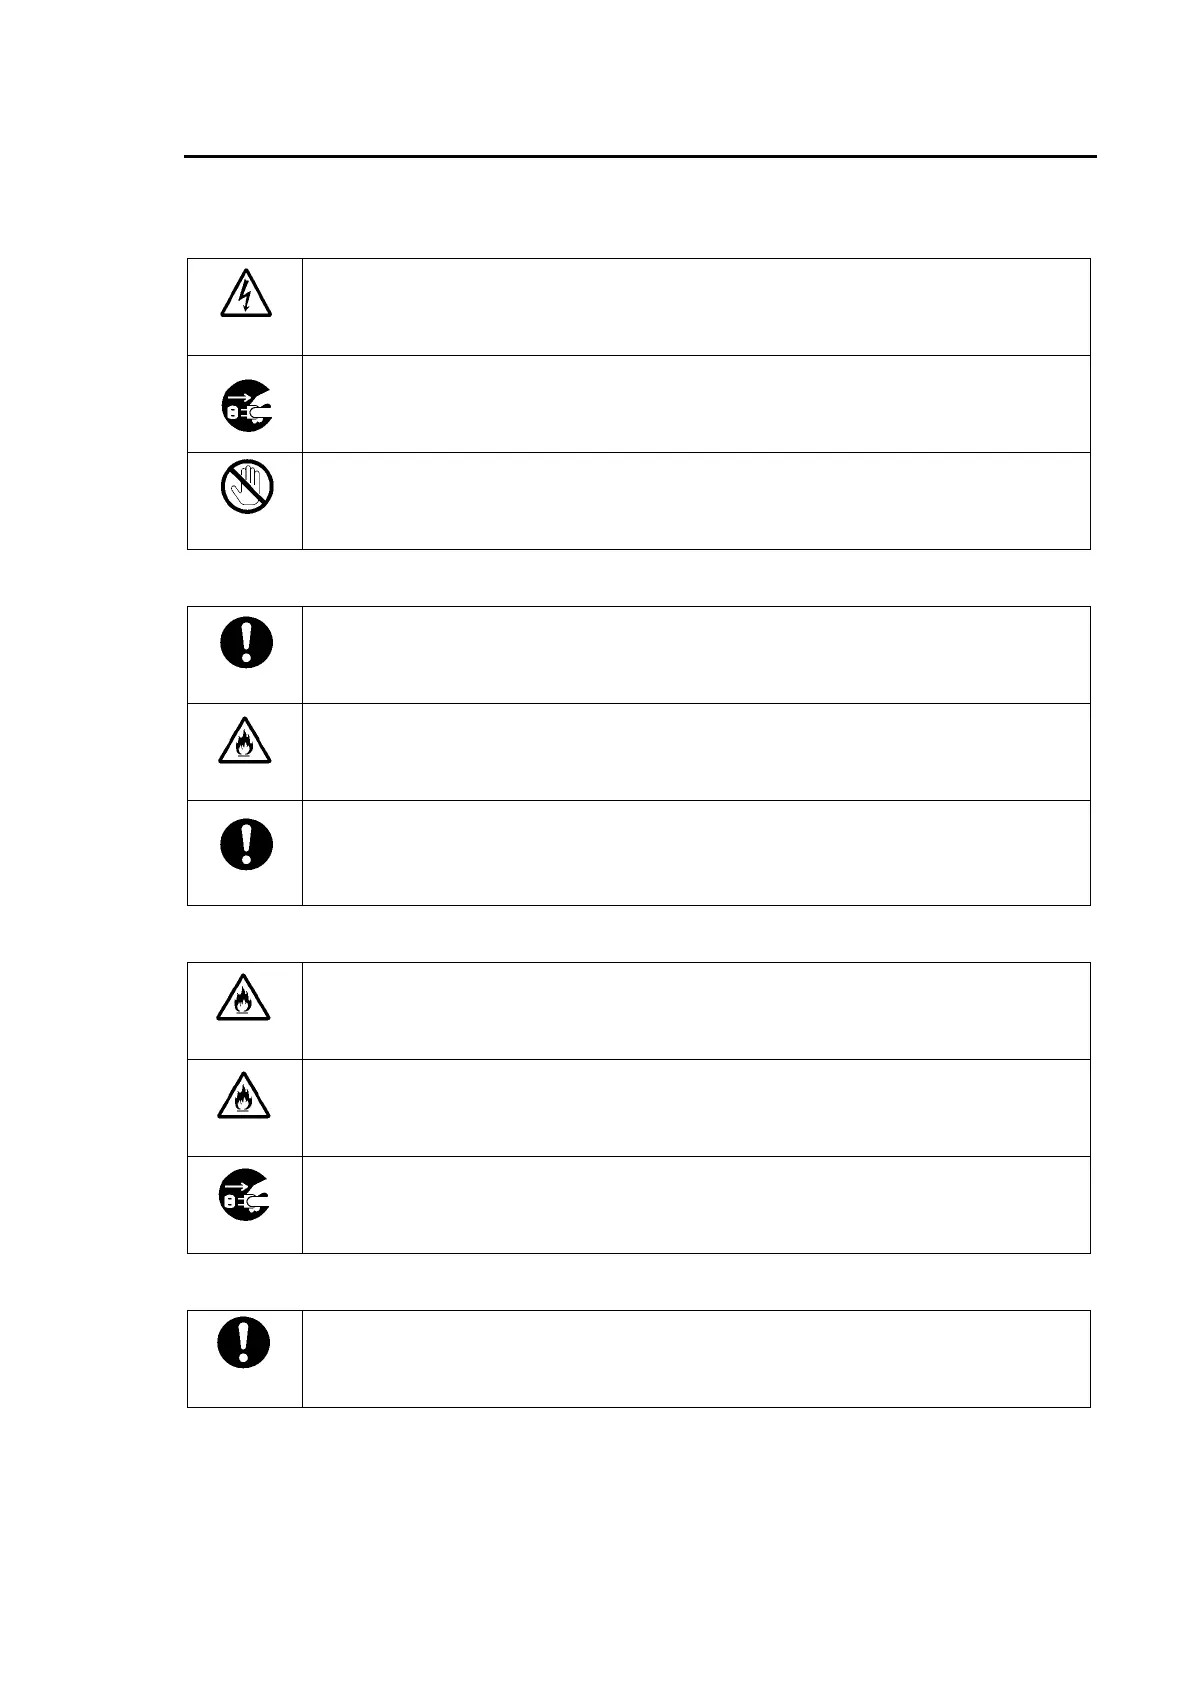
Task: Click the blank cell beside the first table's unplug icon
Action: [696, 404]
